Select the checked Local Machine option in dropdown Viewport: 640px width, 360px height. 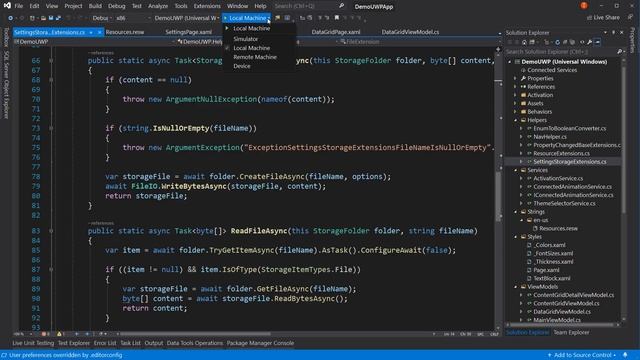point(251,48)
